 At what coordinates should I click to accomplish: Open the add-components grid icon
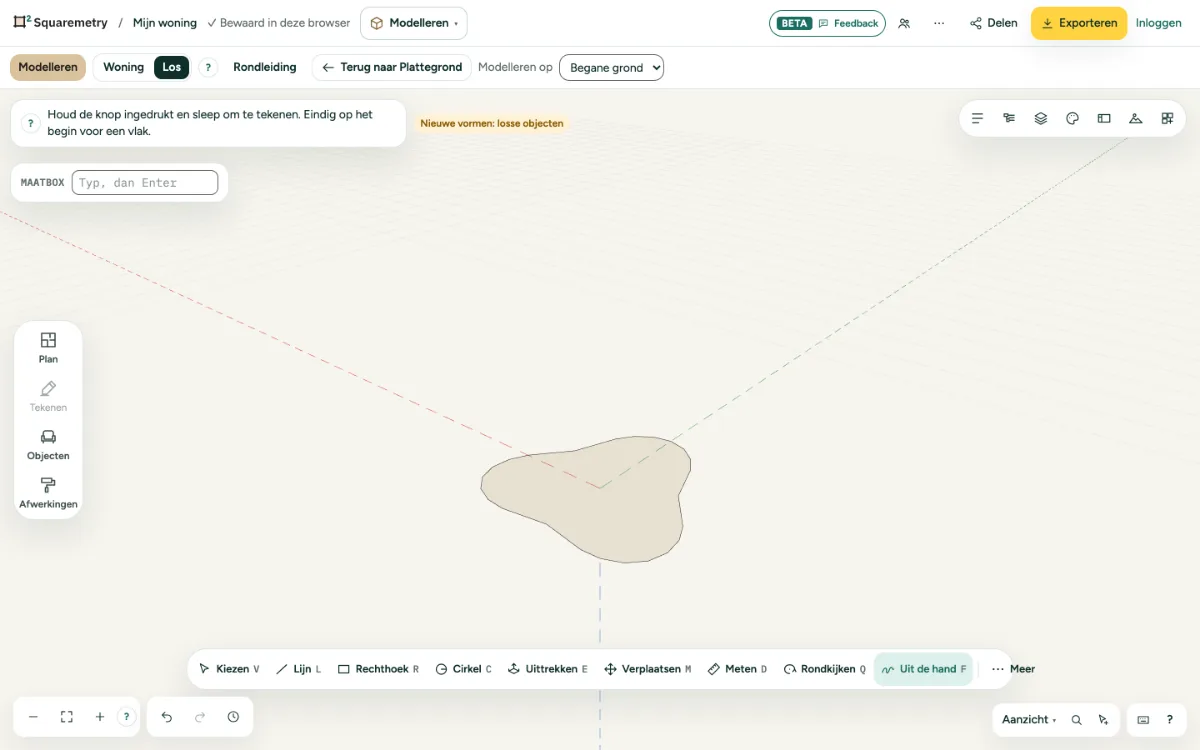pos(1167,118)
